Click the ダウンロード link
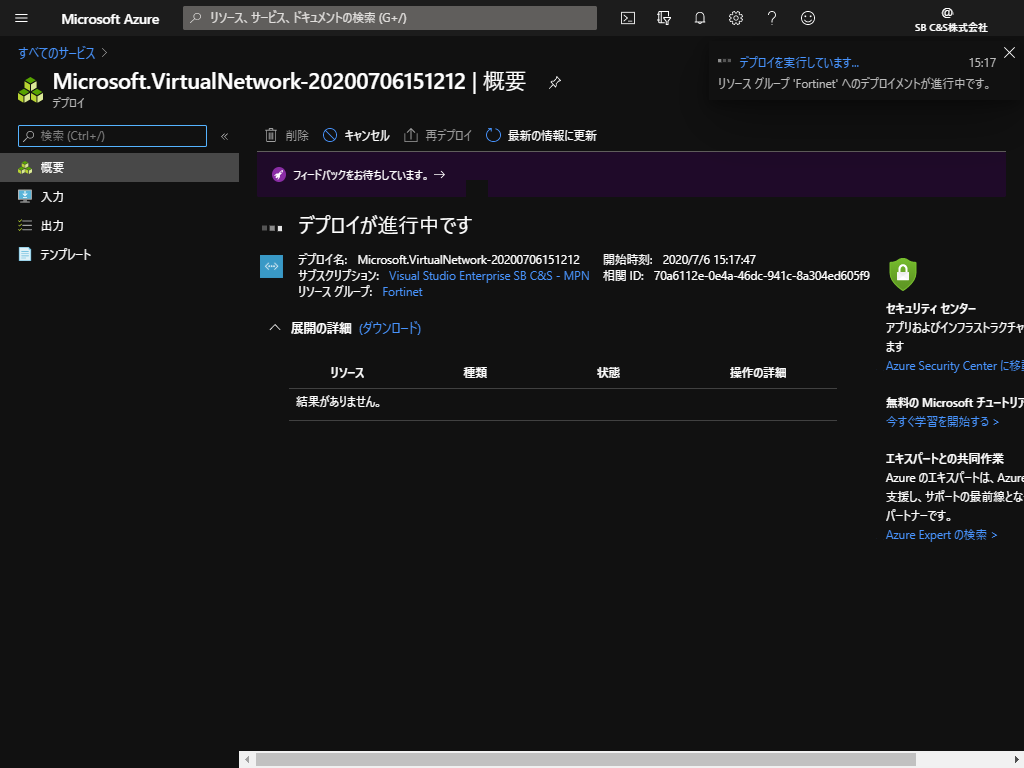 pyautogui.click(x=390, y=328)
